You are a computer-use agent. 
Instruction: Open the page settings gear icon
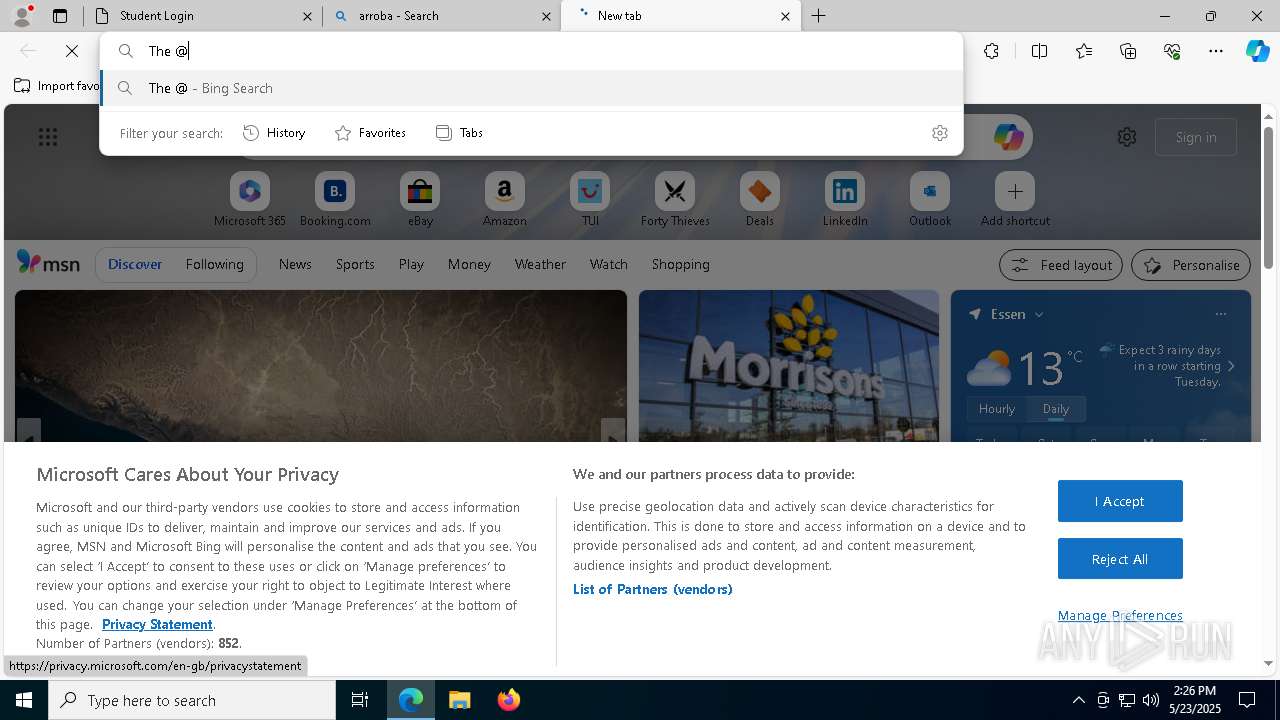(1127, 137)
